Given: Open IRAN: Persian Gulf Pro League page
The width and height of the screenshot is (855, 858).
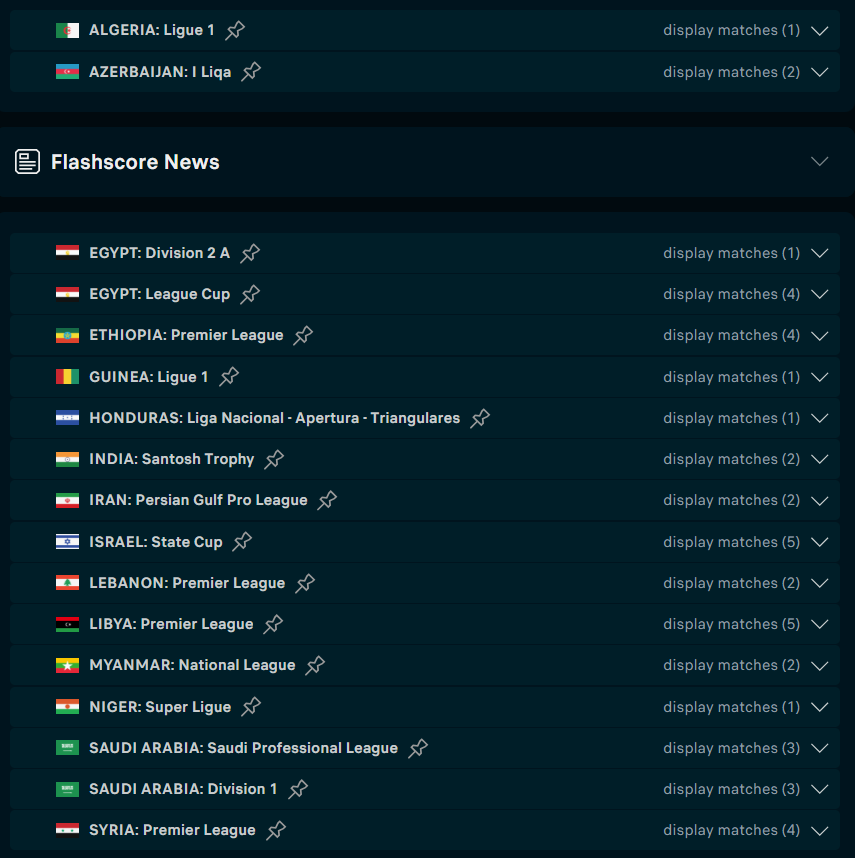Looking at the screenshot, I should (198, 500).
